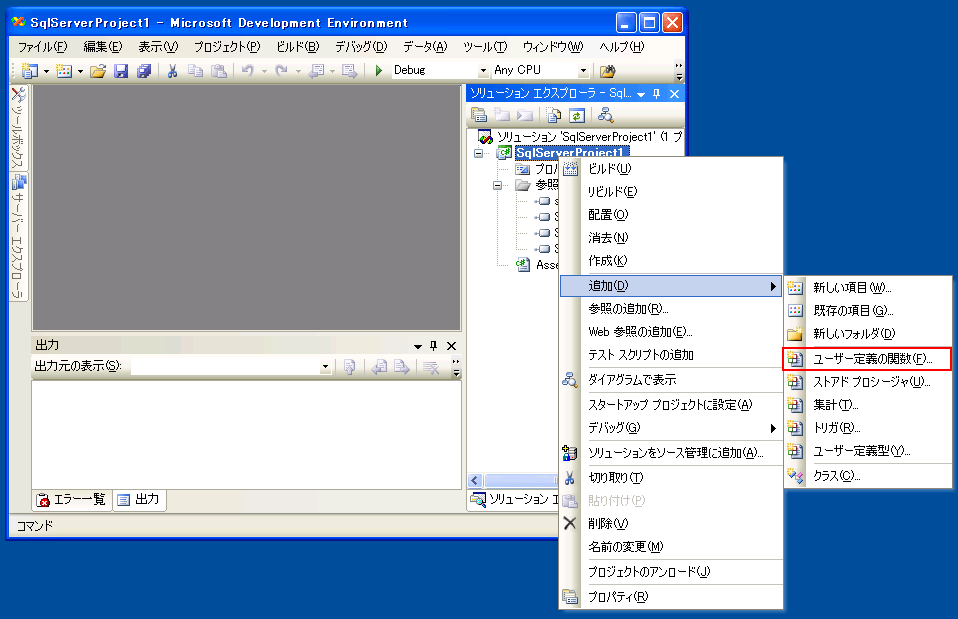Open Output panel window position dropdown arrow

(418, 346)
